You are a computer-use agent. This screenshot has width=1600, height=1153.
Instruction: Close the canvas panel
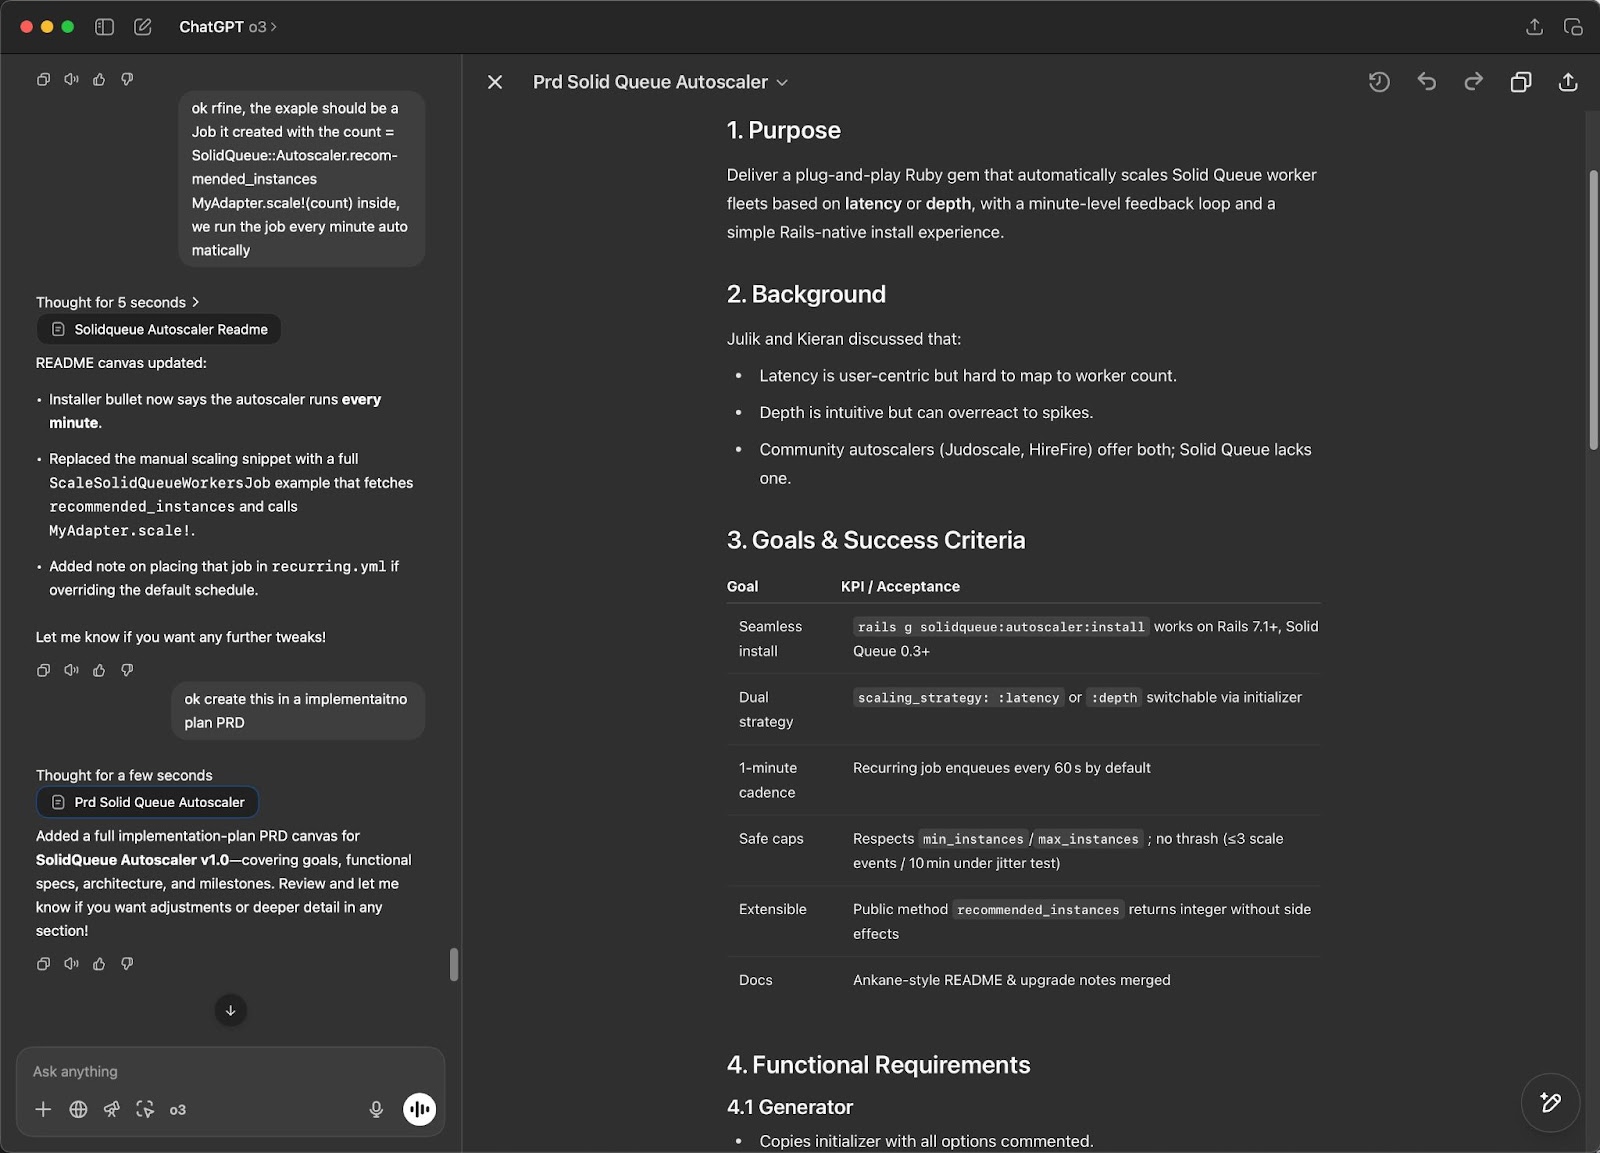coord(495,82)
